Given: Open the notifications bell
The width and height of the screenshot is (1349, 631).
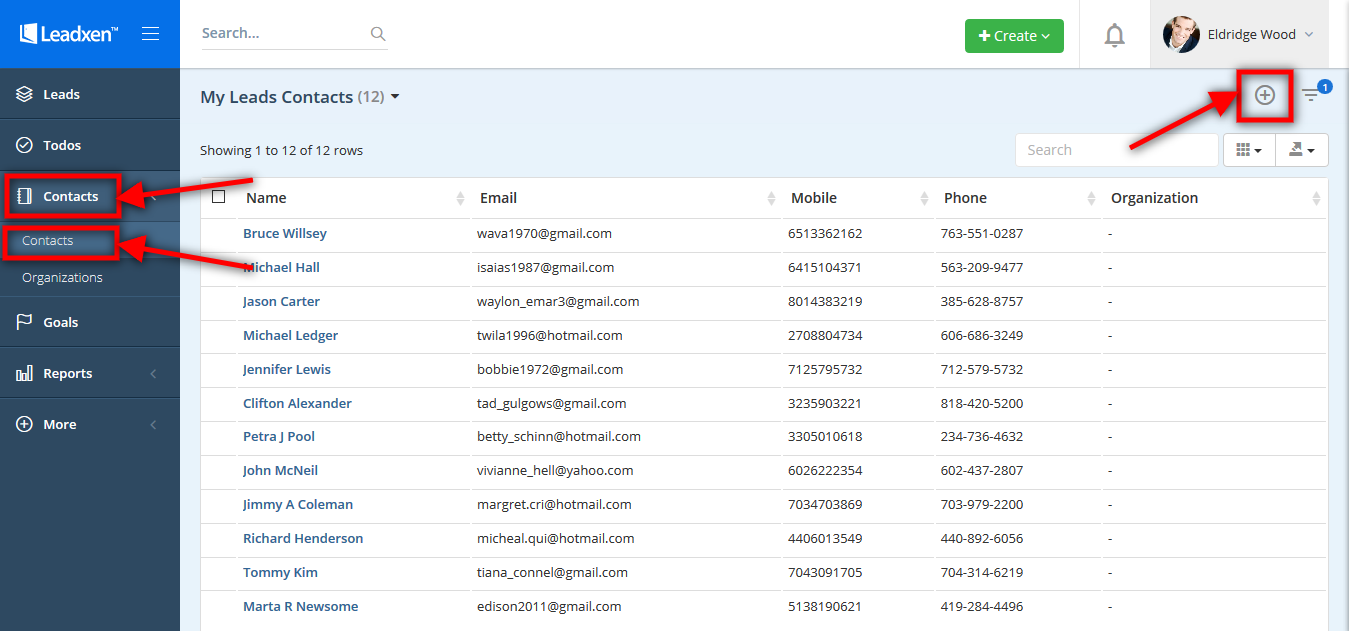Looking at the screenshot, I should 1114,35.
